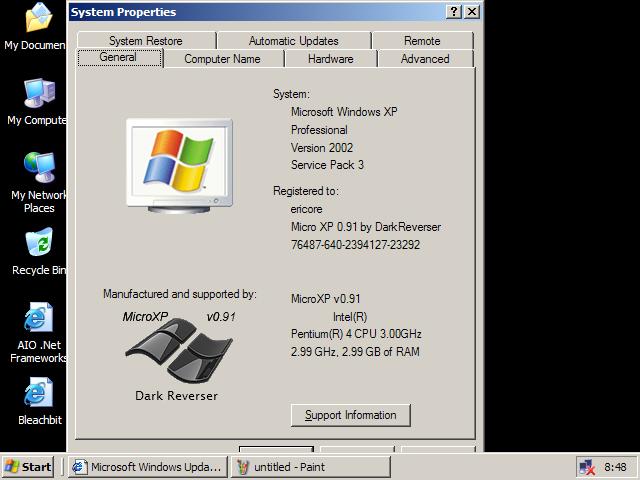The width and height of the screenshot is (640, 480).
Task: Switch to the Computer Name tab
Action: pos(223,59)
